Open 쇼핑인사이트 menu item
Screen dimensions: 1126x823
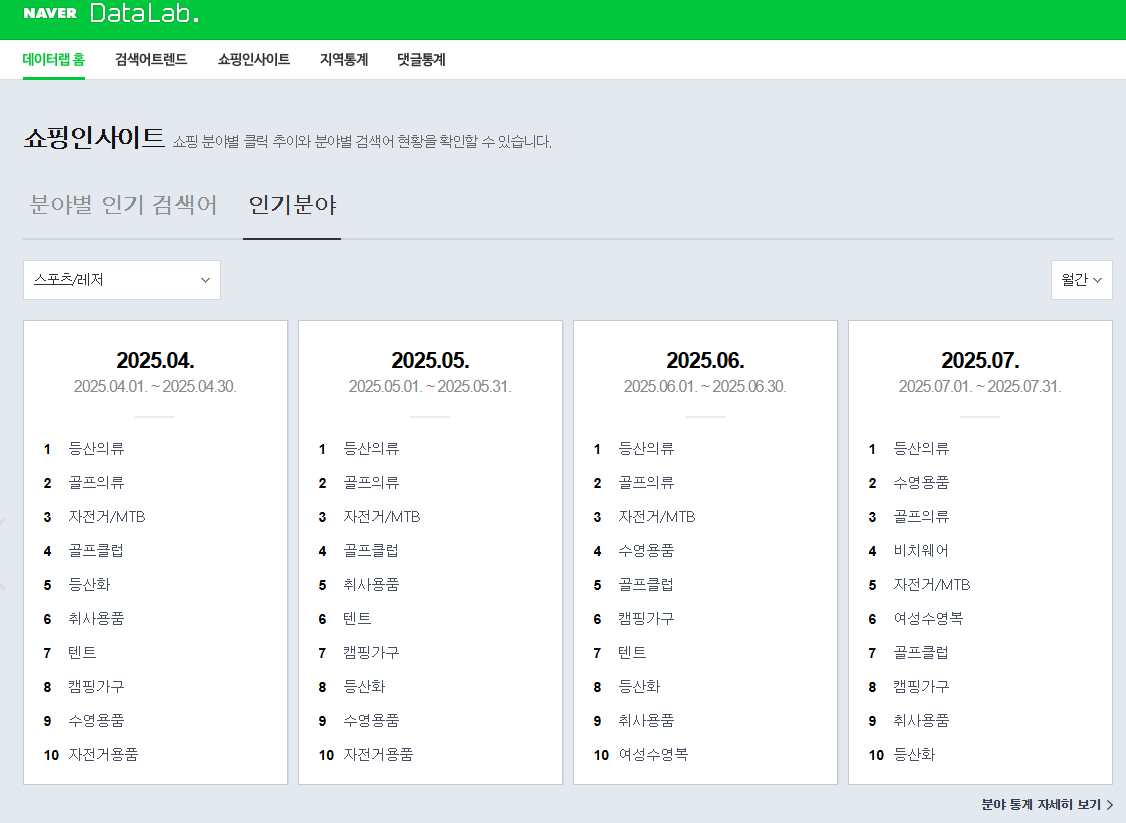254,60
